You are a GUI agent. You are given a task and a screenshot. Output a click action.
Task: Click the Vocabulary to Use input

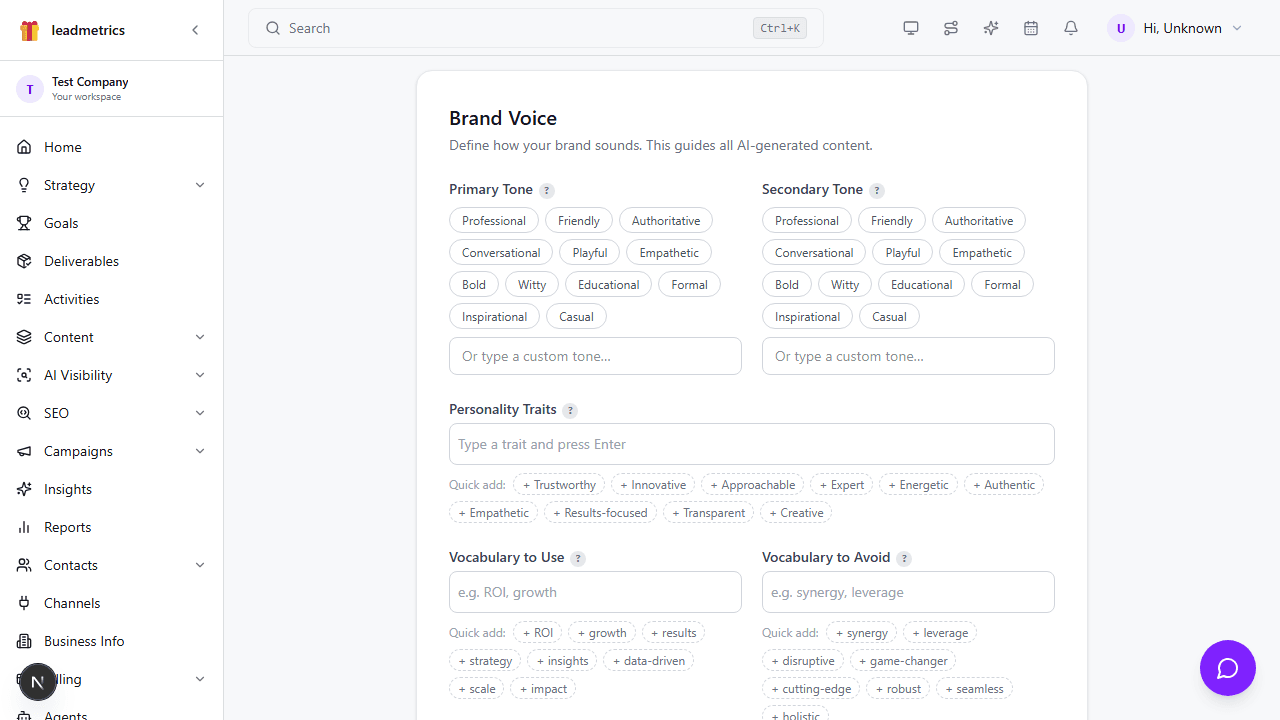click(x=595, y=592)
